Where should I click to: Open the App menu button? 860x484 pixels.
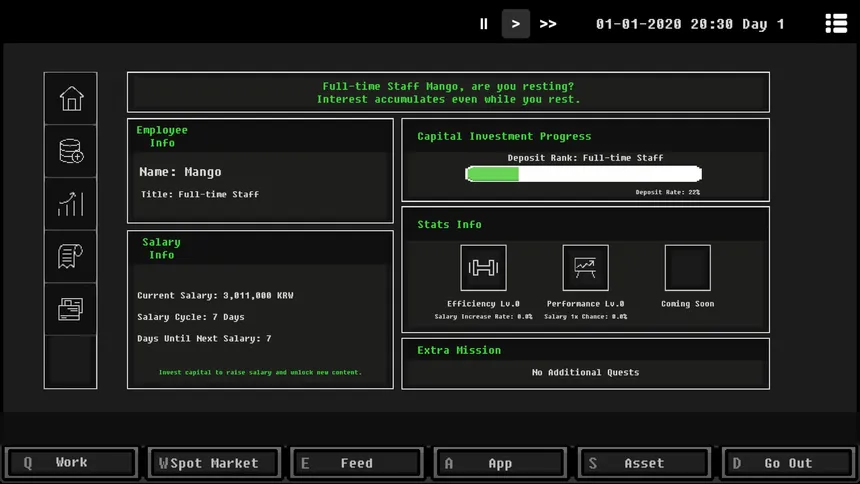(x=500, y=463)
